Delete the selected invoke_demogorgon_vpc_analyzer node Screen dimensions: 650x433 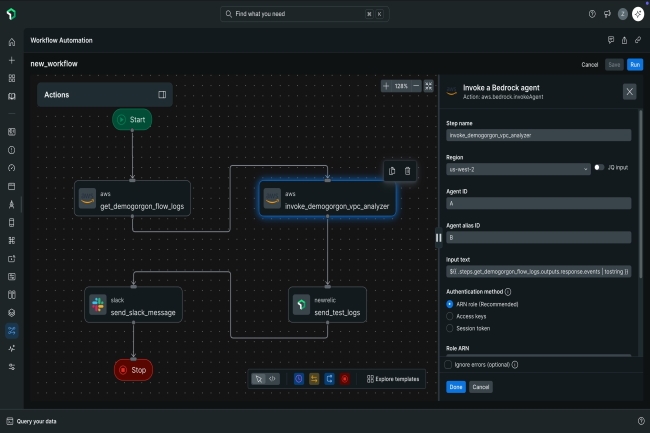tap(407, 171)
